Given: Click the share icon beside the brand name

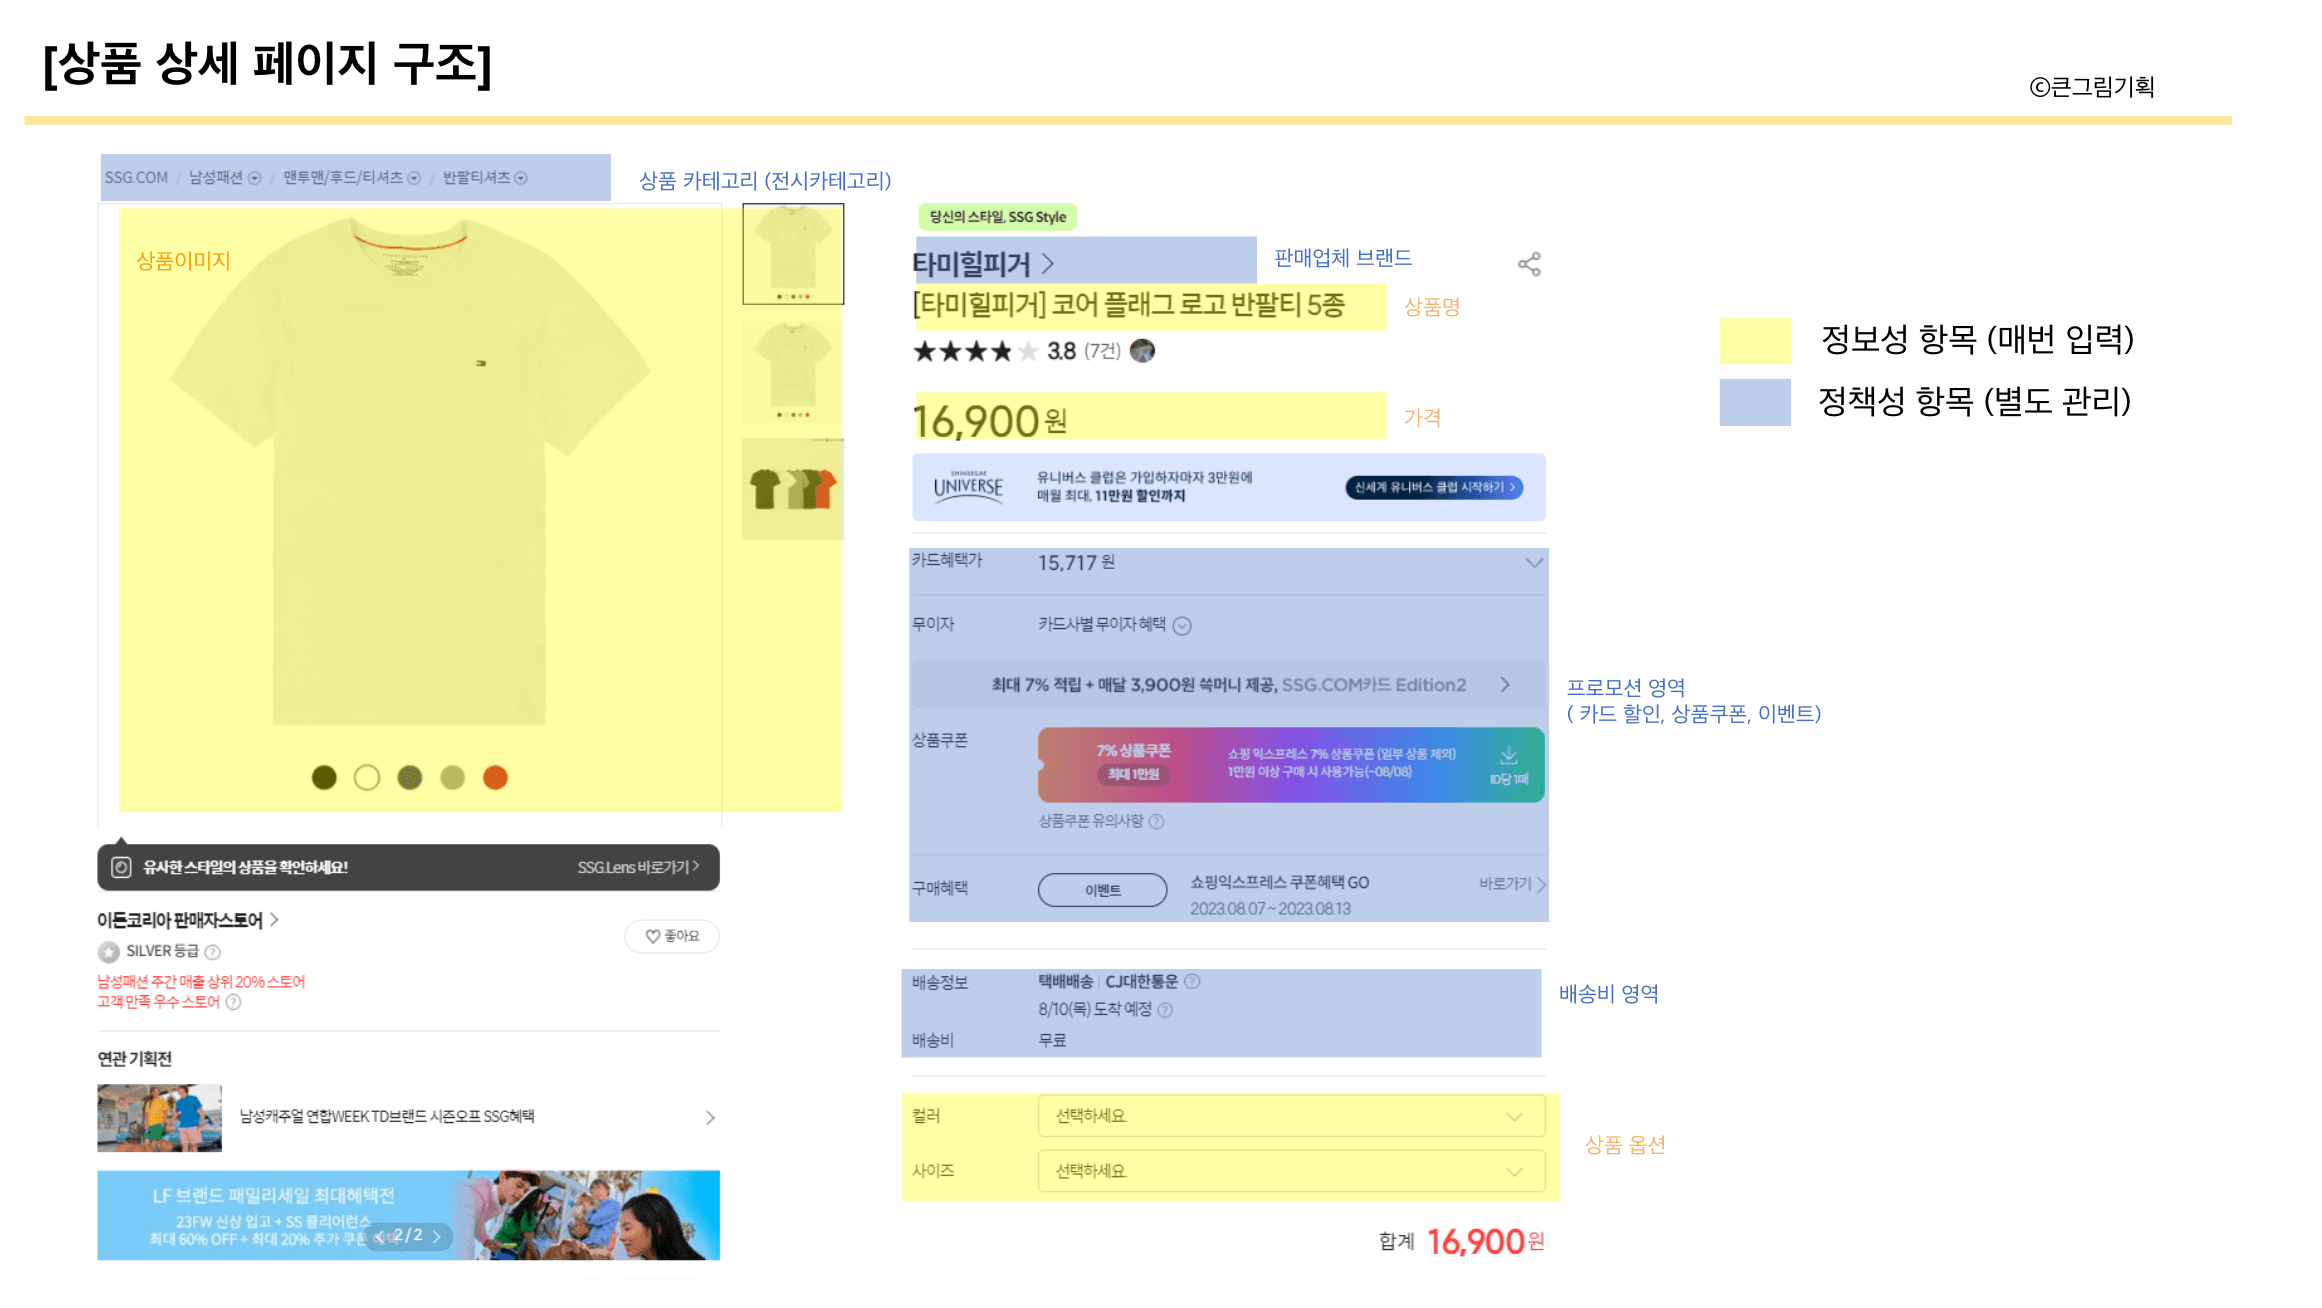Looking at the screenshot, I should click(1529, 264).
